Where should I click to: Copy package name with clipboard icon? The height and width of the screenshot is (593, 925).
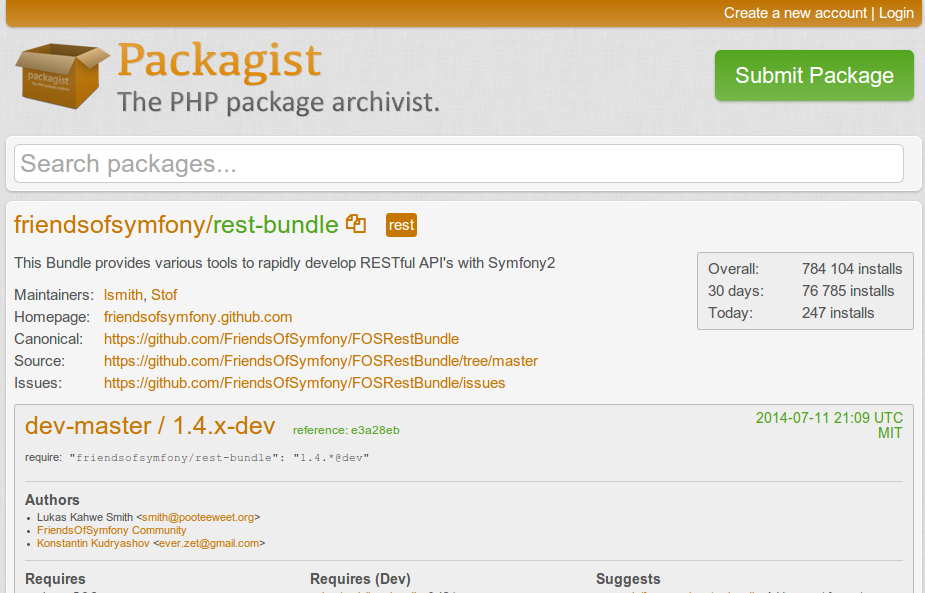356,224
